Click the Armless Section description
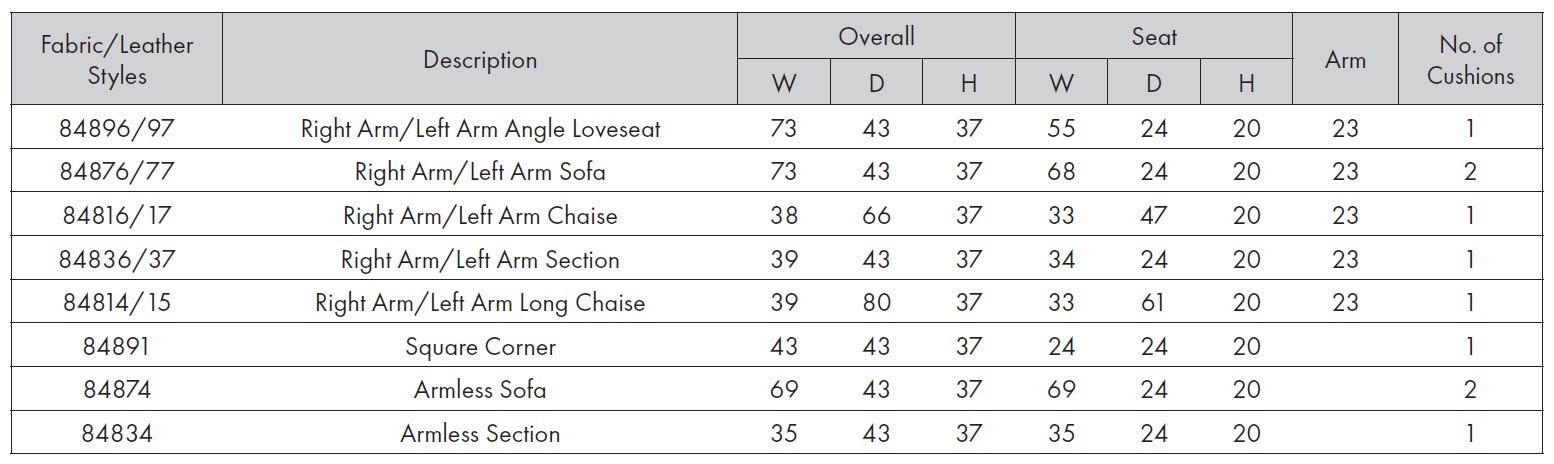The width and height of the screenshot is (1554, 464). (480, 434)
